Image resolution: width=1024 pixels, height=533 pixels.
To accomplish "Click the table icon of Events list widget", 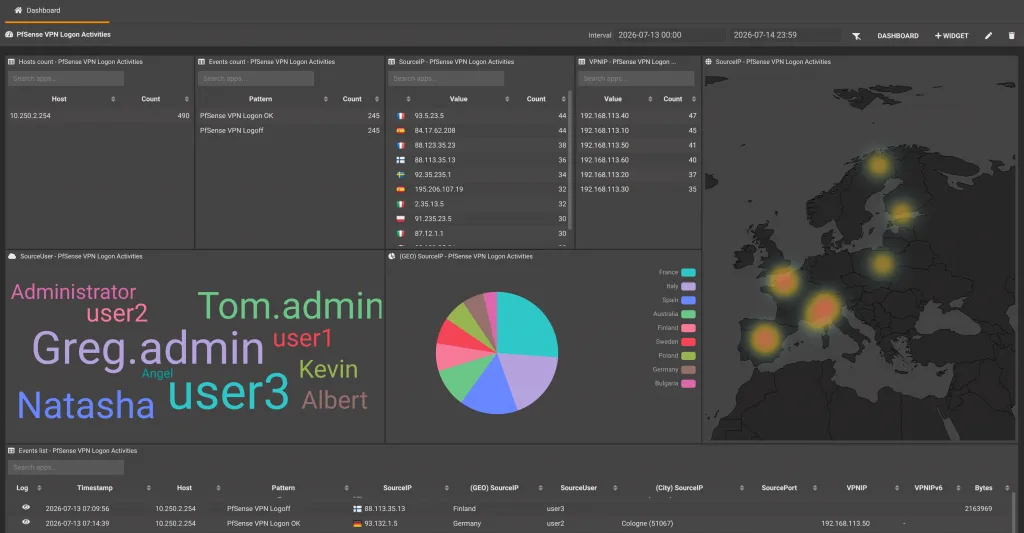I will click(x=11, y=451).
